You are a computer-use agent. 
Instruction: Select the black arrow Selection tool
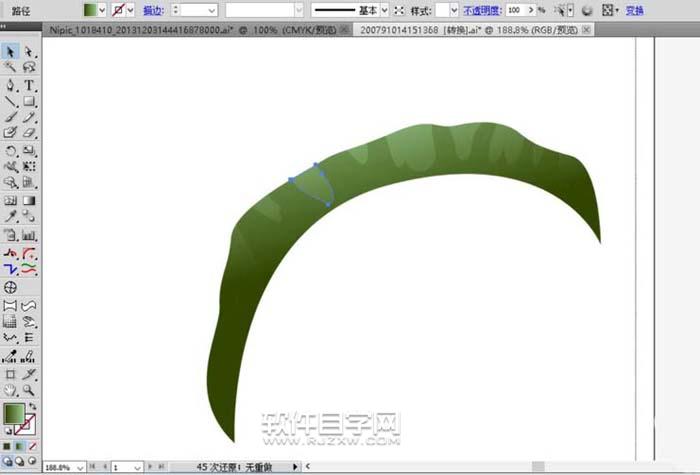(10, 52)
